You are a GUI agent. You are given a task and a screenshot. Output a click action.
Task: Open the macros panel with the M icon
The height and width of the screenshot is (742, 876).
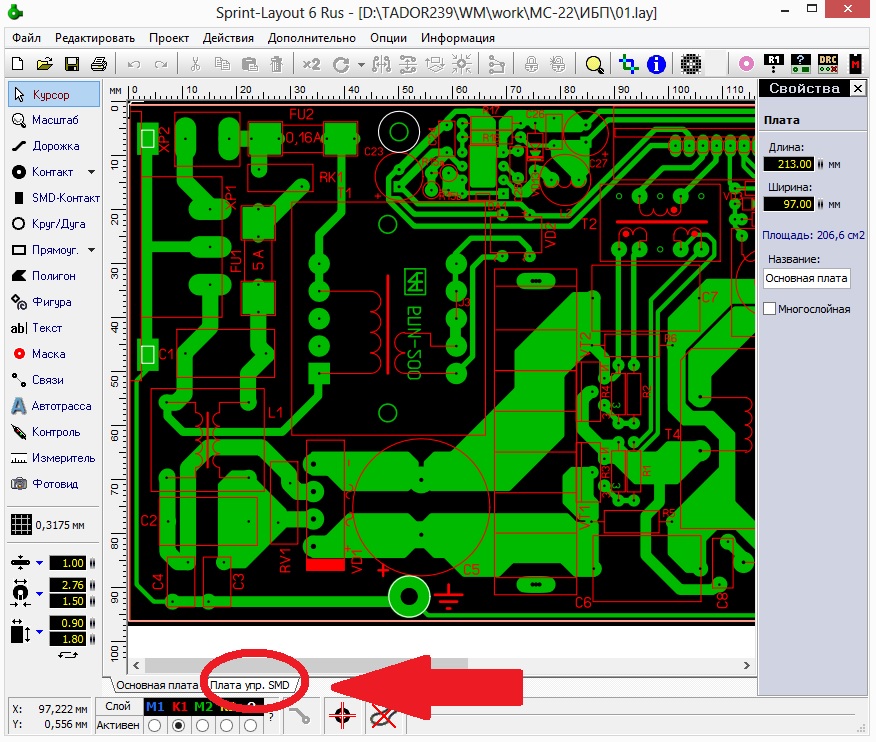click(856, 63)
